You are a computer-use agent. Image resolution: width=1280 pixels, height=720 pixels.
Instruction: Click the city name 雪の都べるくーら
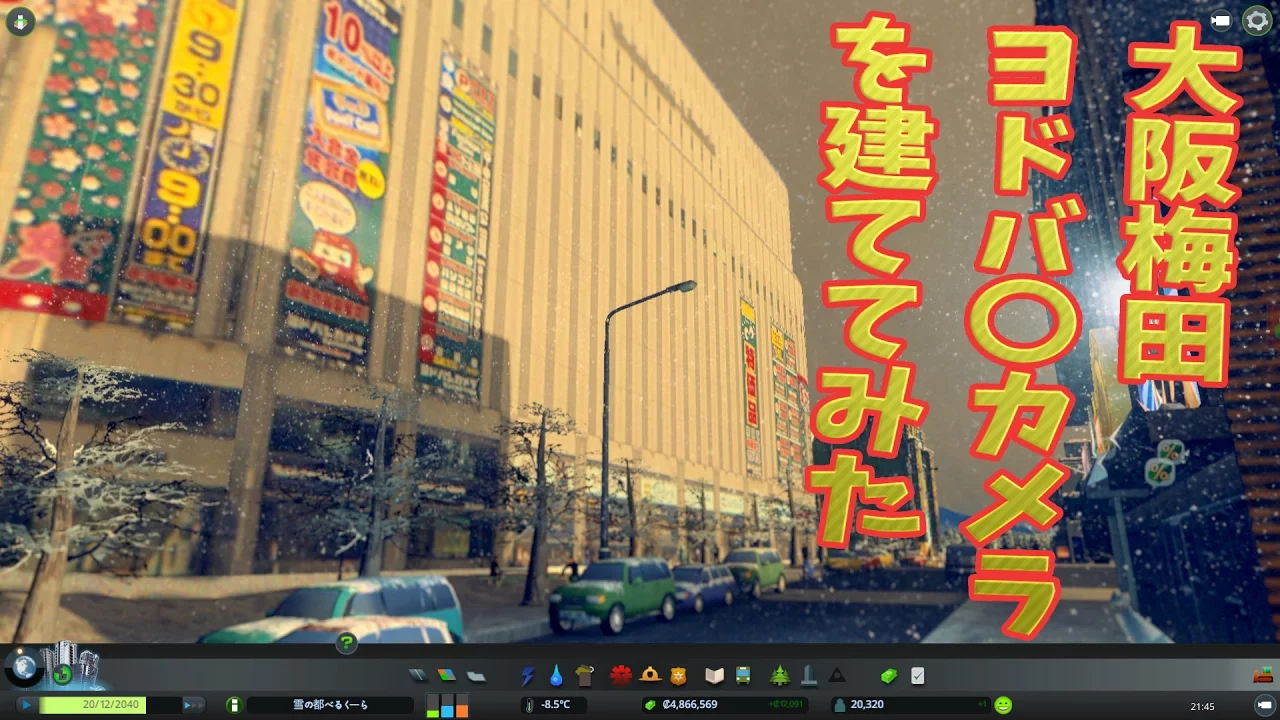[330, 705]
